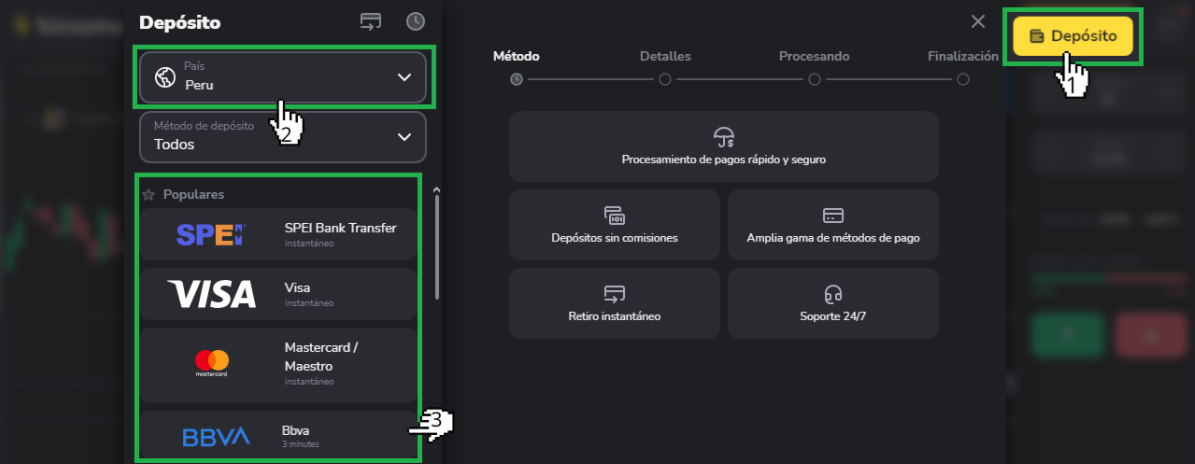Close the deposit dialog with X
This screenshot has height=464, width=1195.
tap(977, 22)
